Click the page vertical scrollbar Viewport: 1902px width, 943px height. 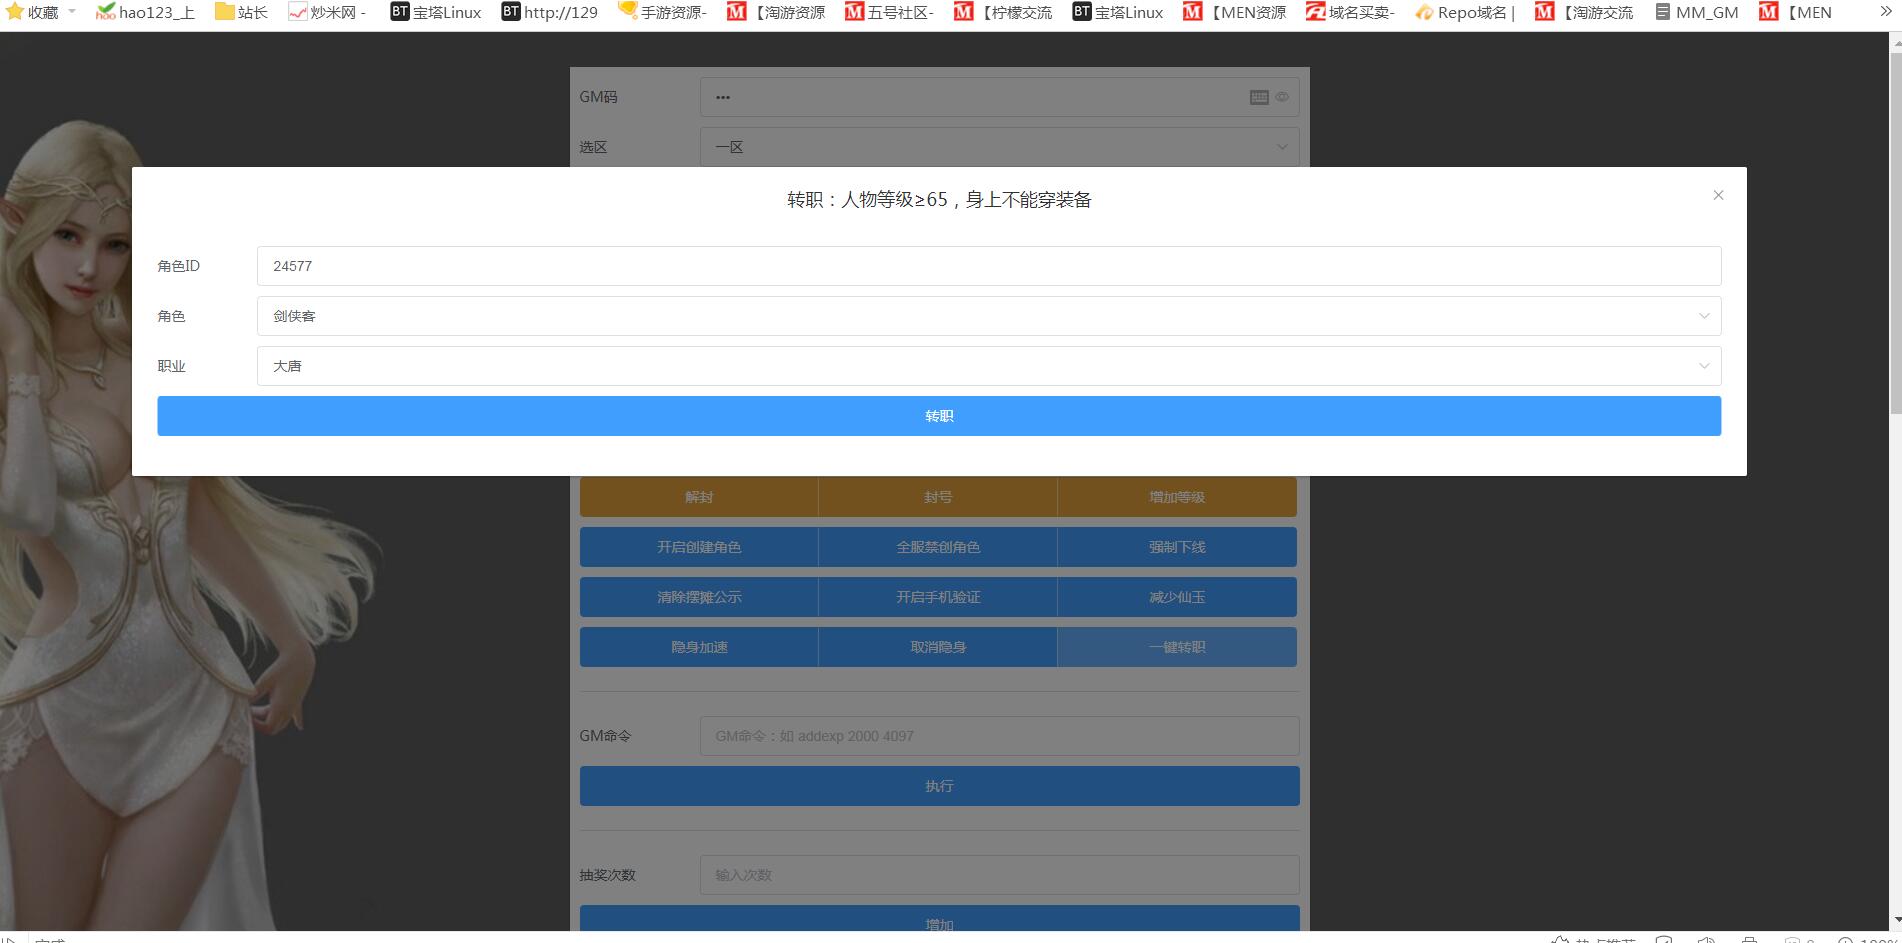click(x=1895, y=230)
